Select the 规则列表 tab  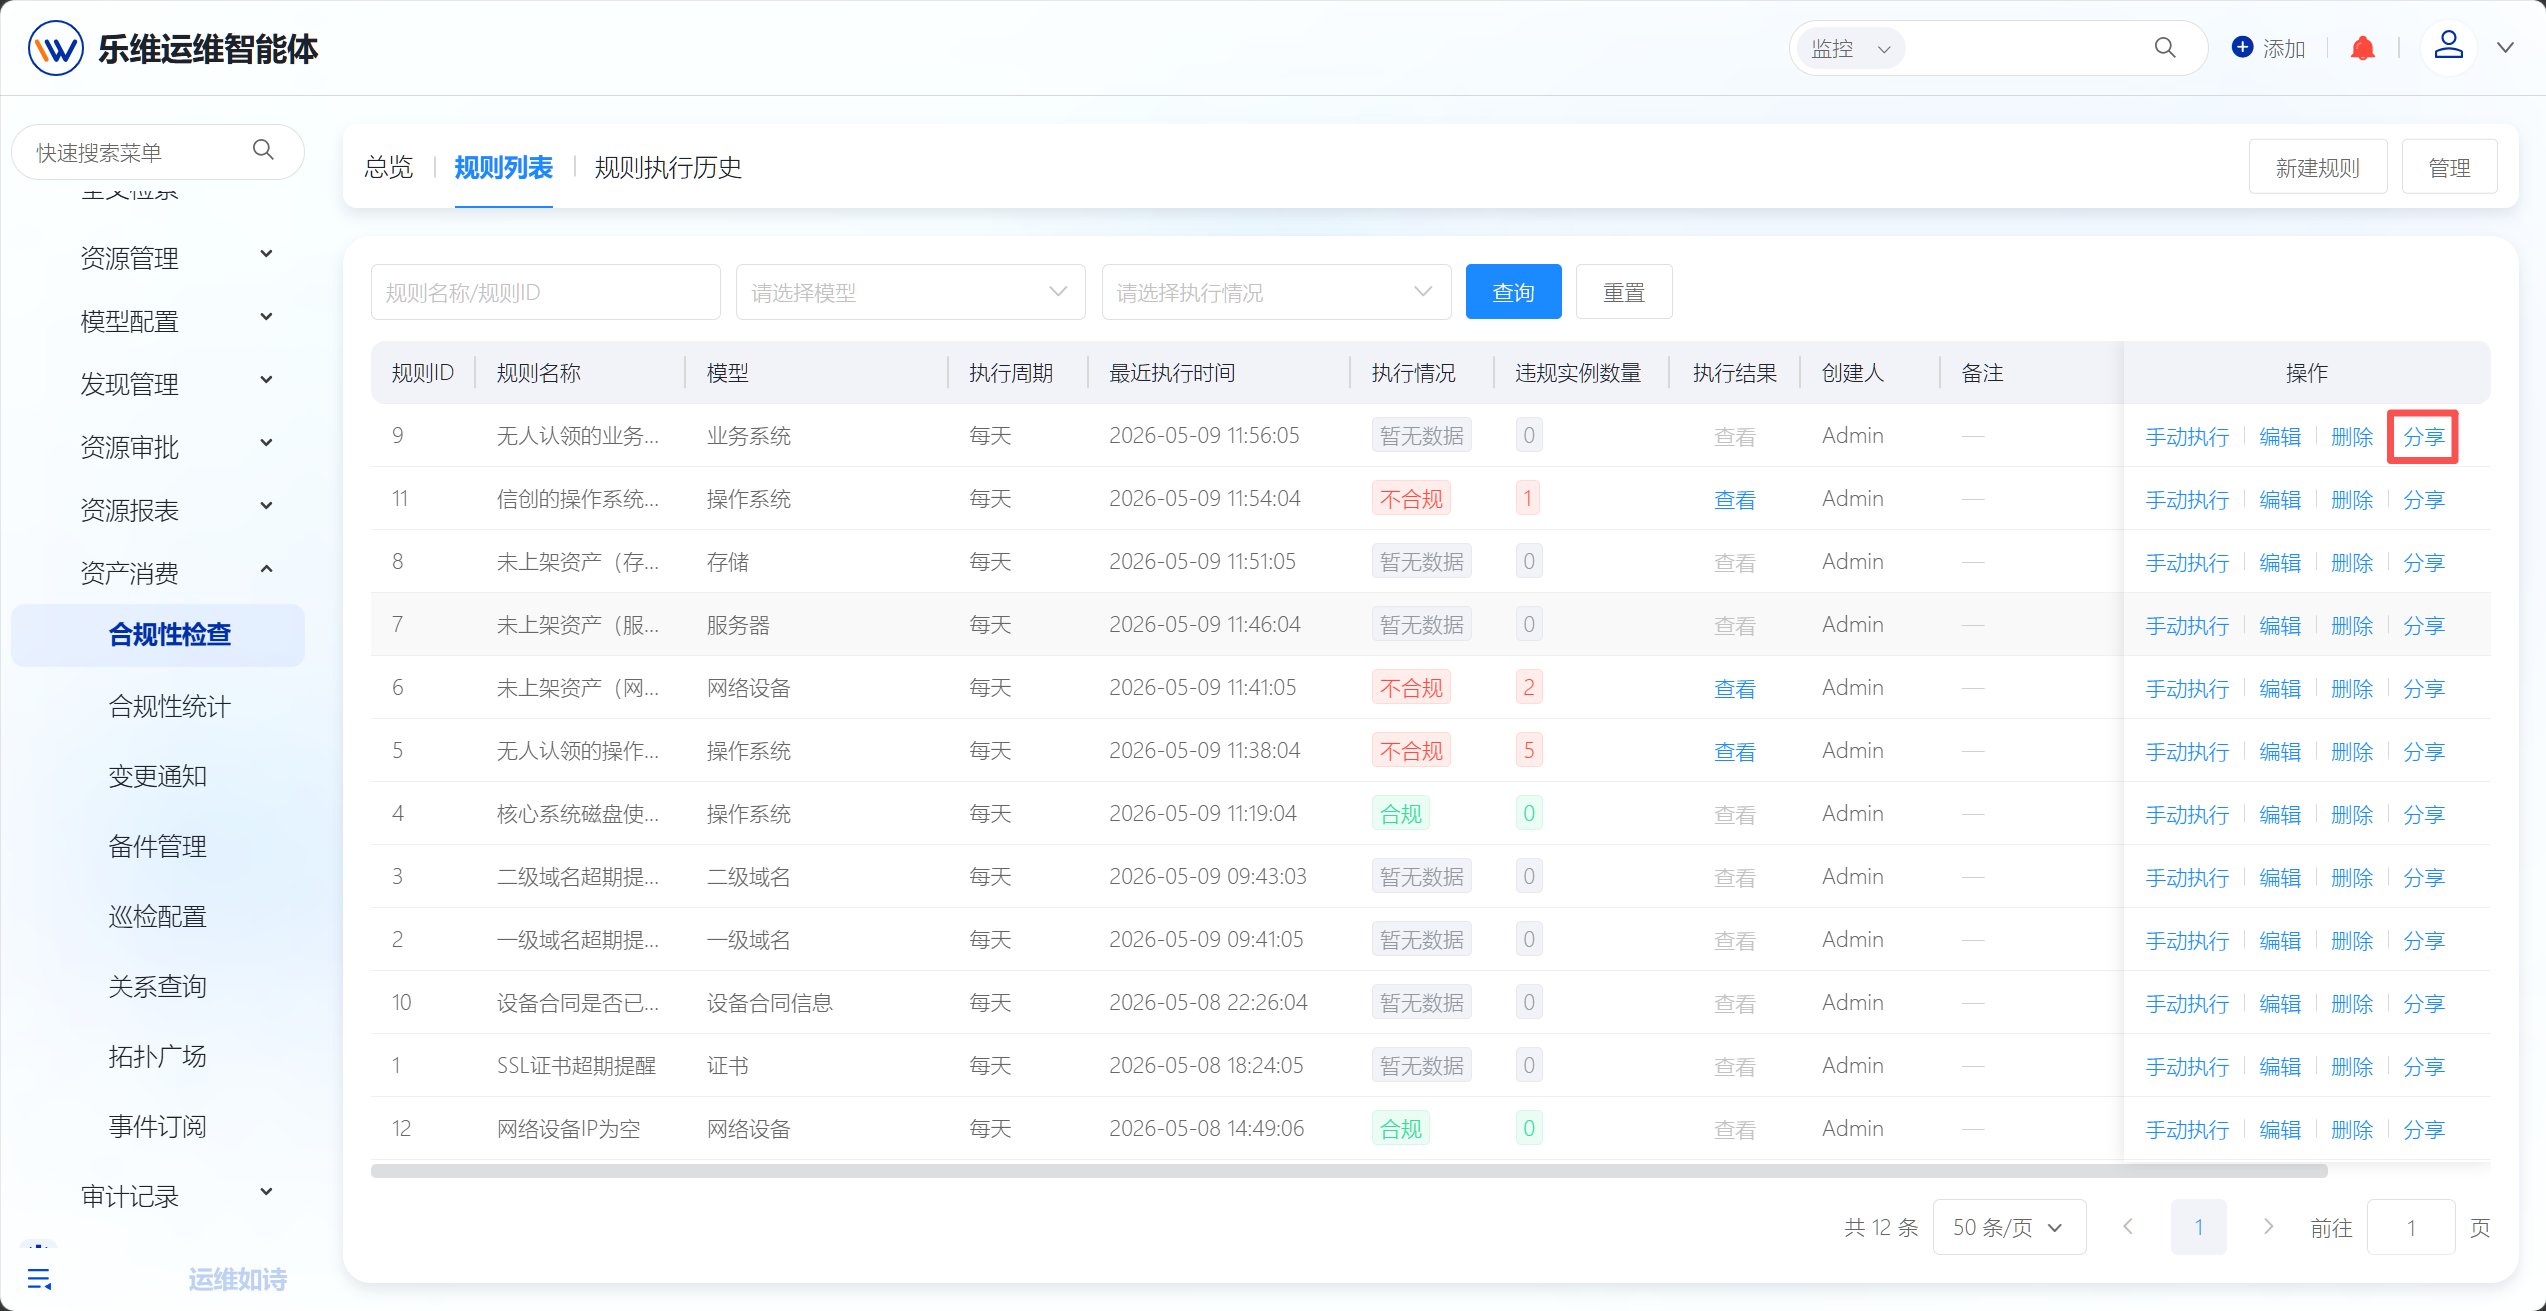point(503,167)
